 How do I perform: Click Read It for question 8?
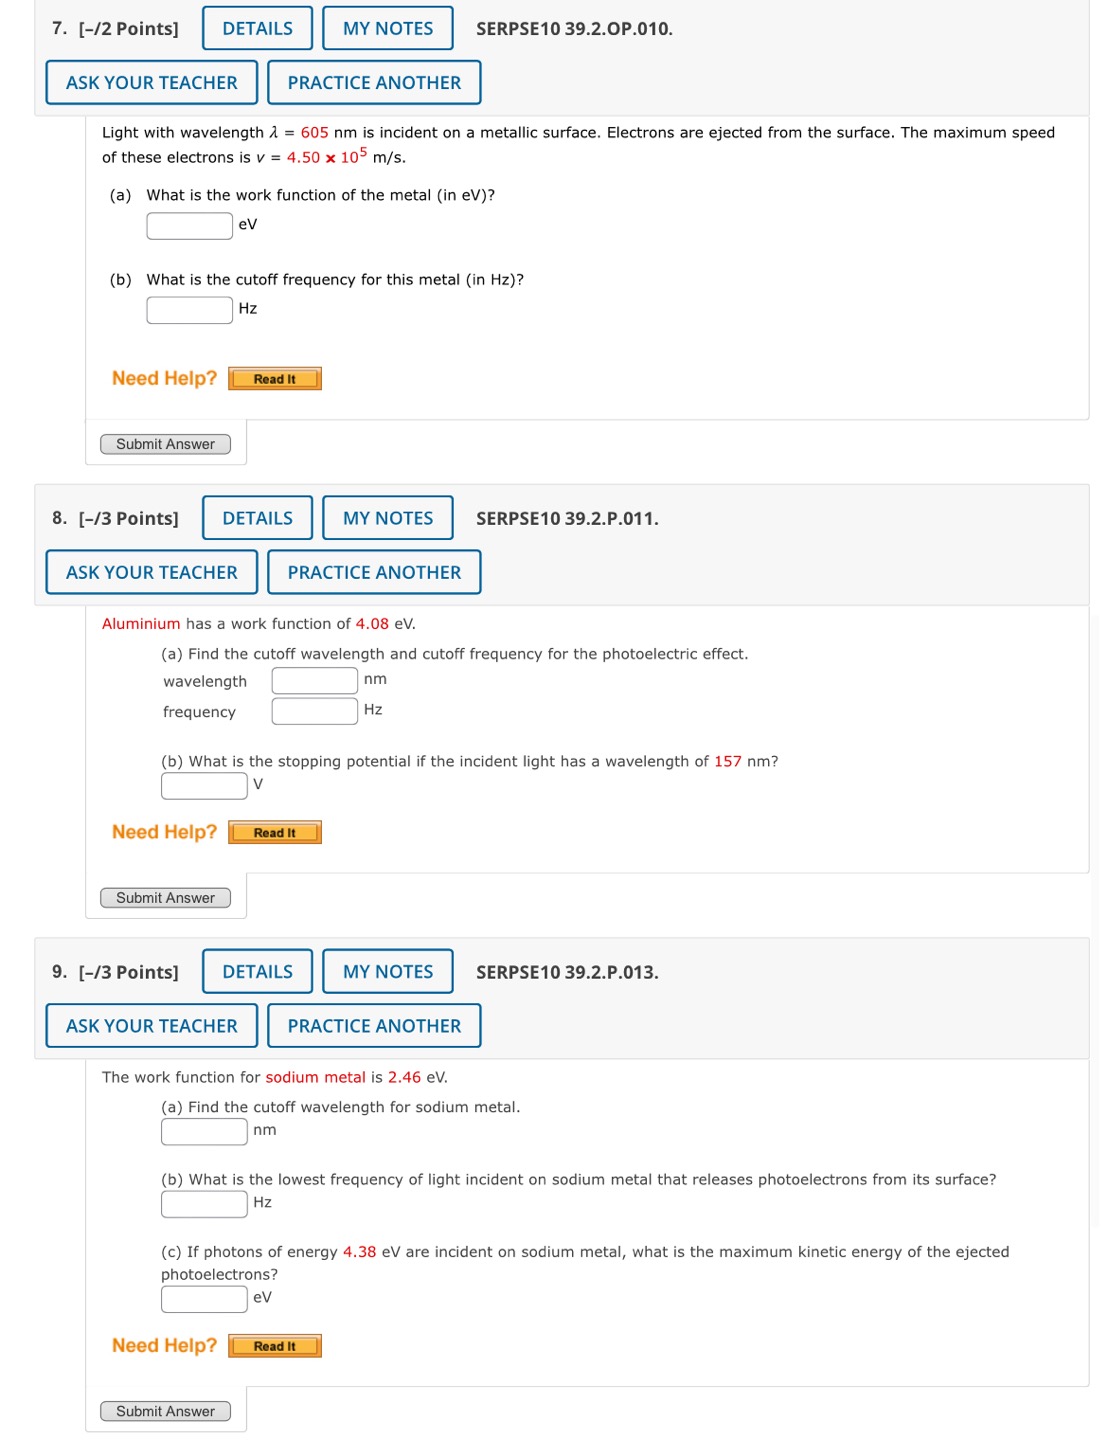point(274,831)
